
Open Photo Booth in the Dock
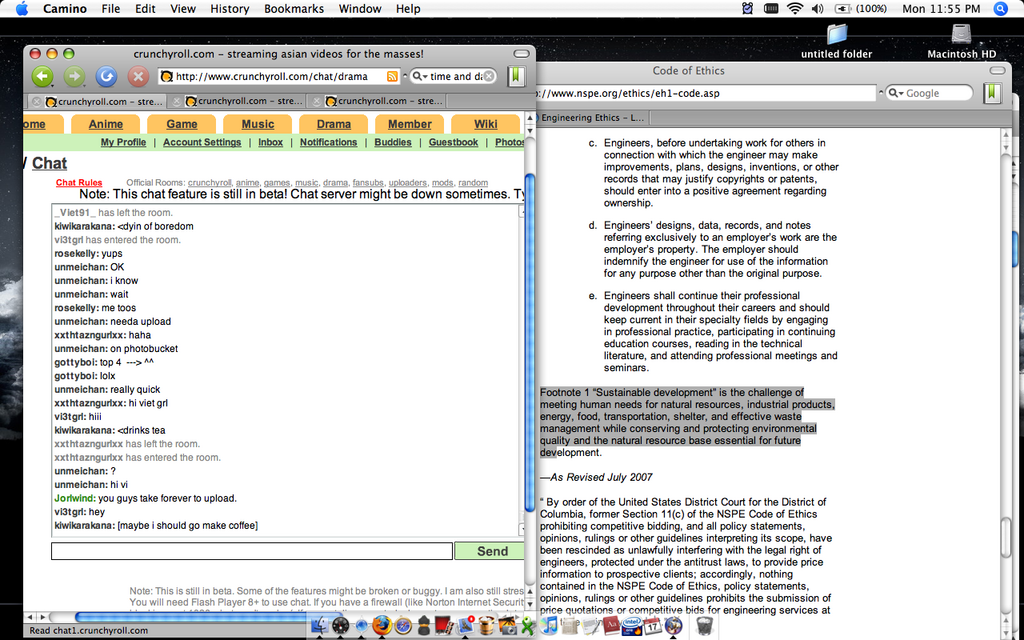coord(445,625)
